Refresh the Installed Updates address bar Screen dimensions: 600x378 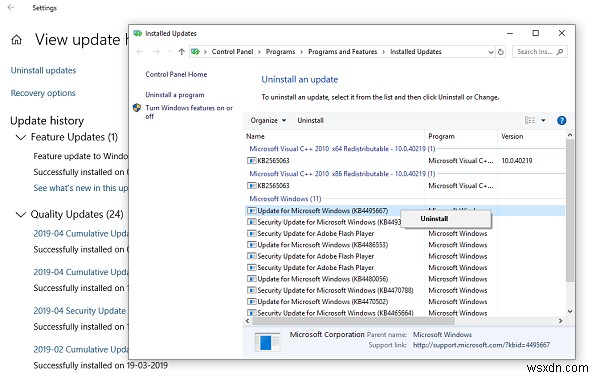[501, 52]
